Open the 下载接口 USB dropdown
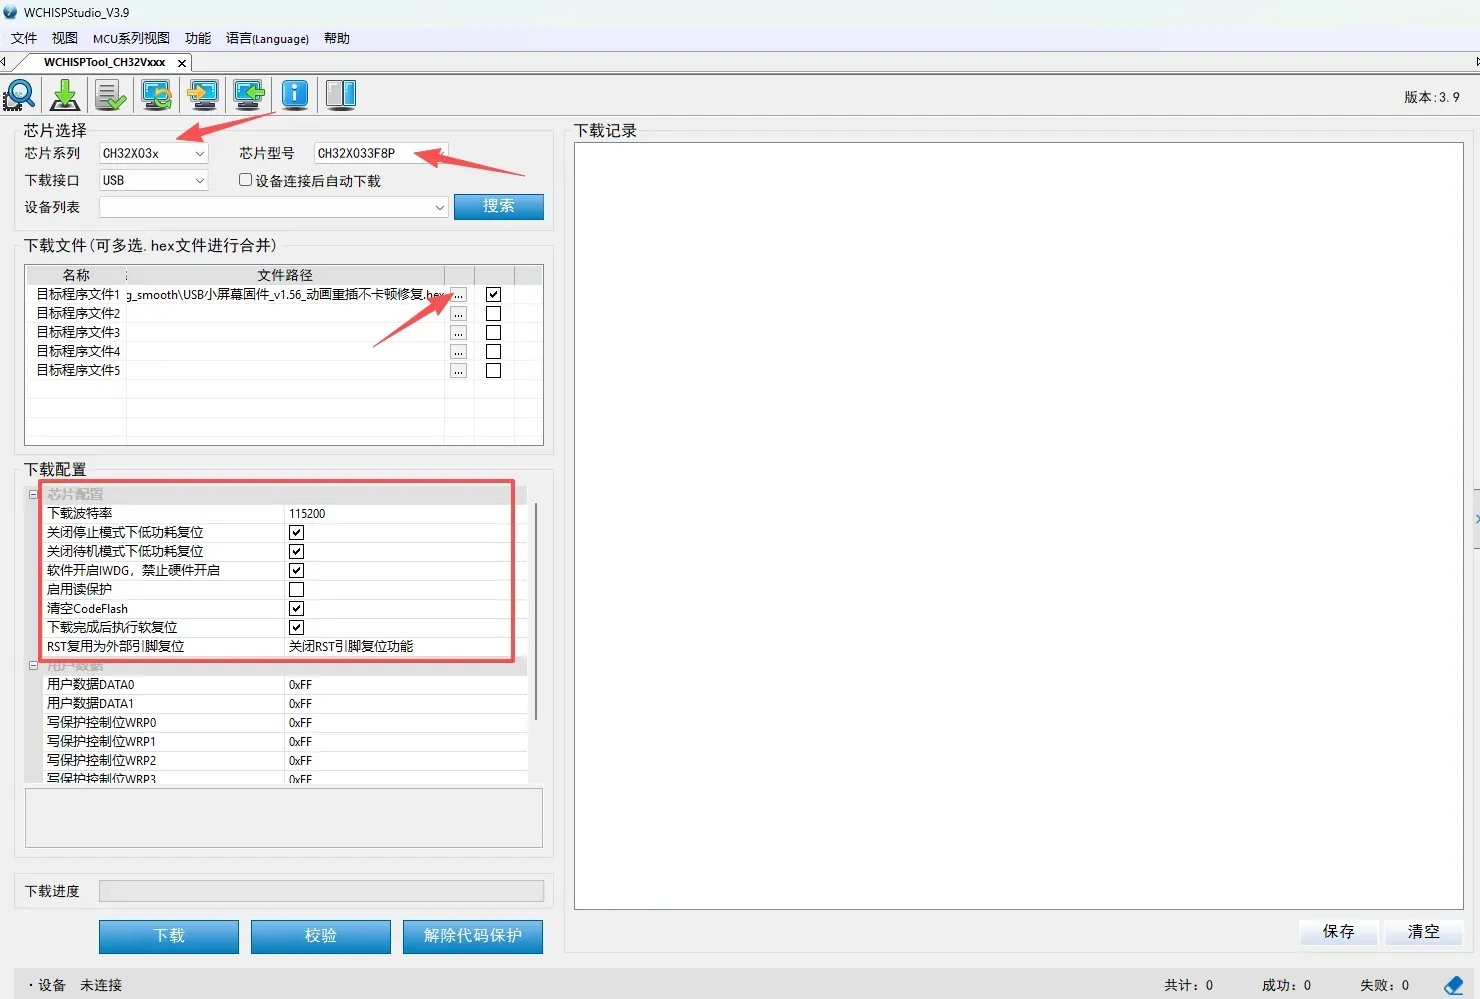Screen dimensions: 1480x999 pos(153,180)
